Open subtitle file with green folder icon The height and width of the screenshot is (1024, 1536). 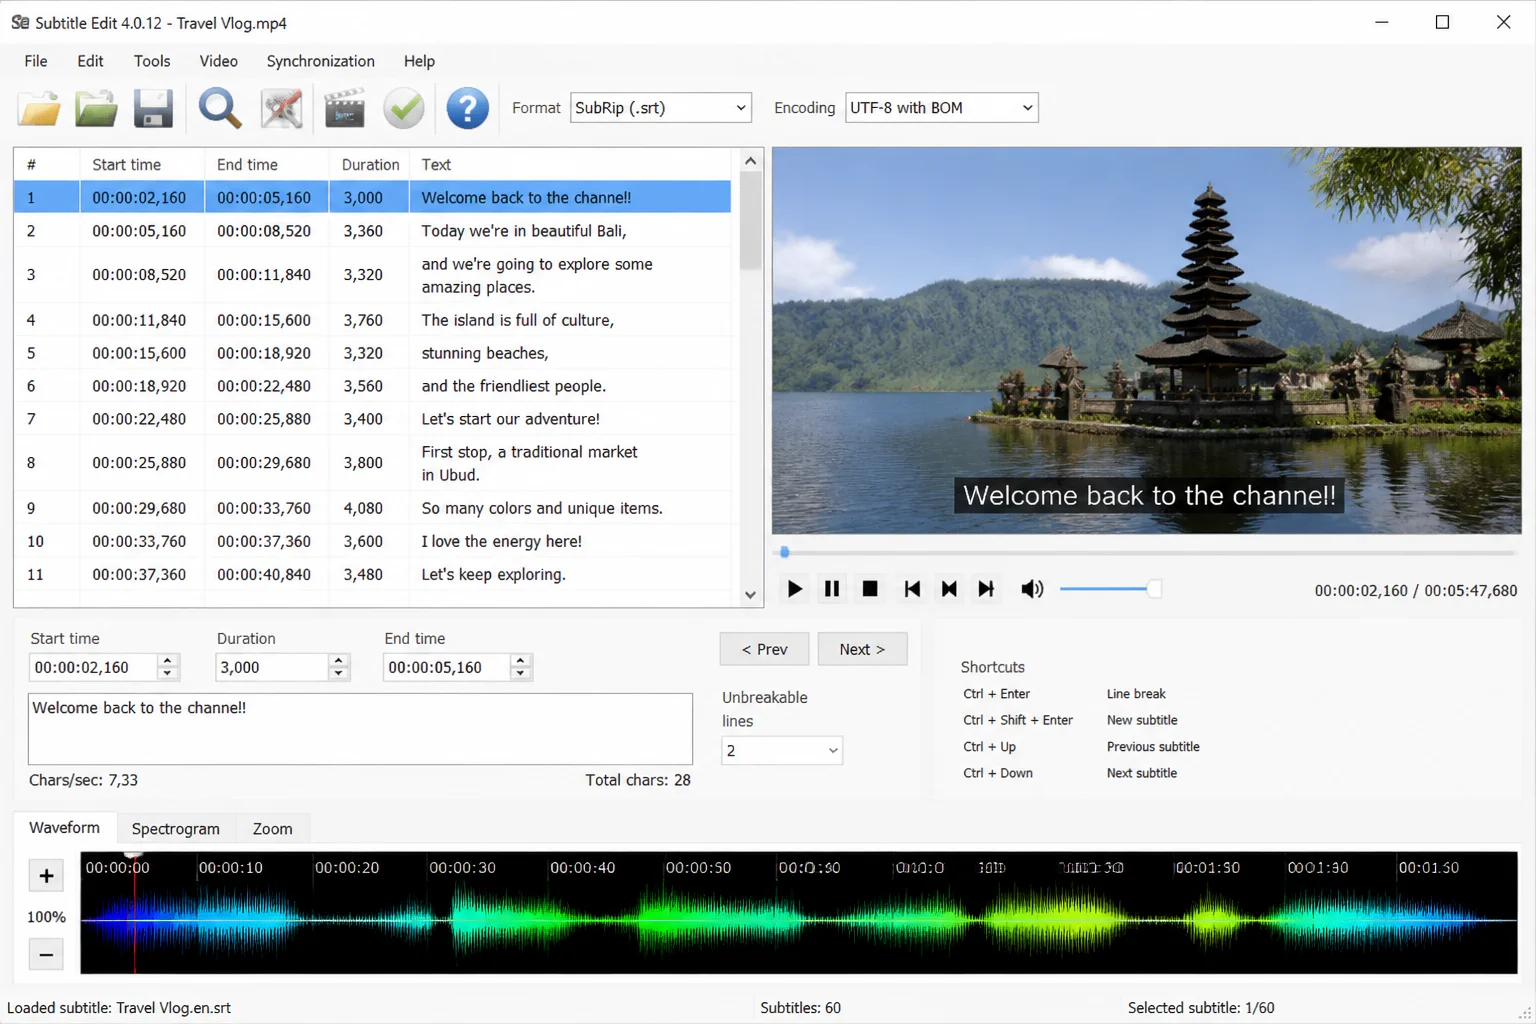click(x=96, y=108)
